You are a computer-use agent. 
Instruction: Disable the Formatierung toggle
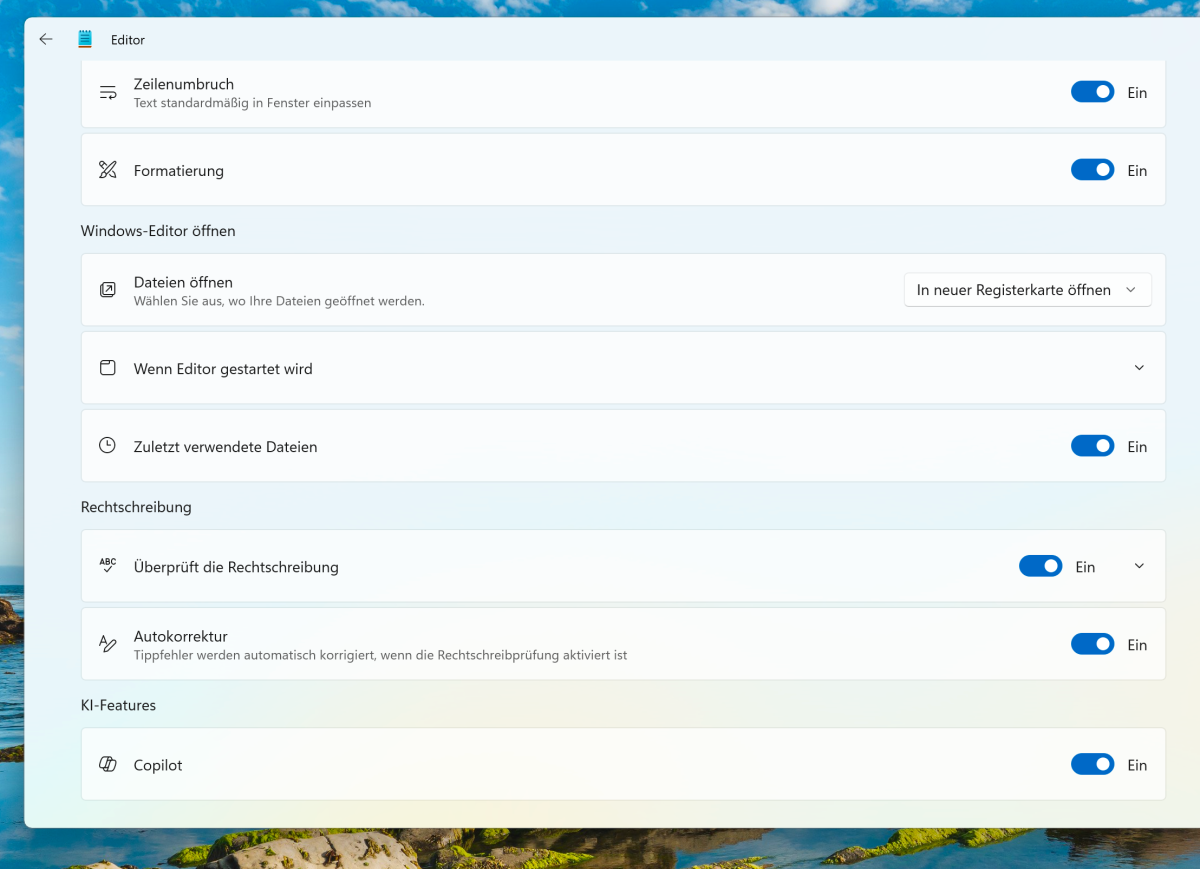coord(1092,170)
